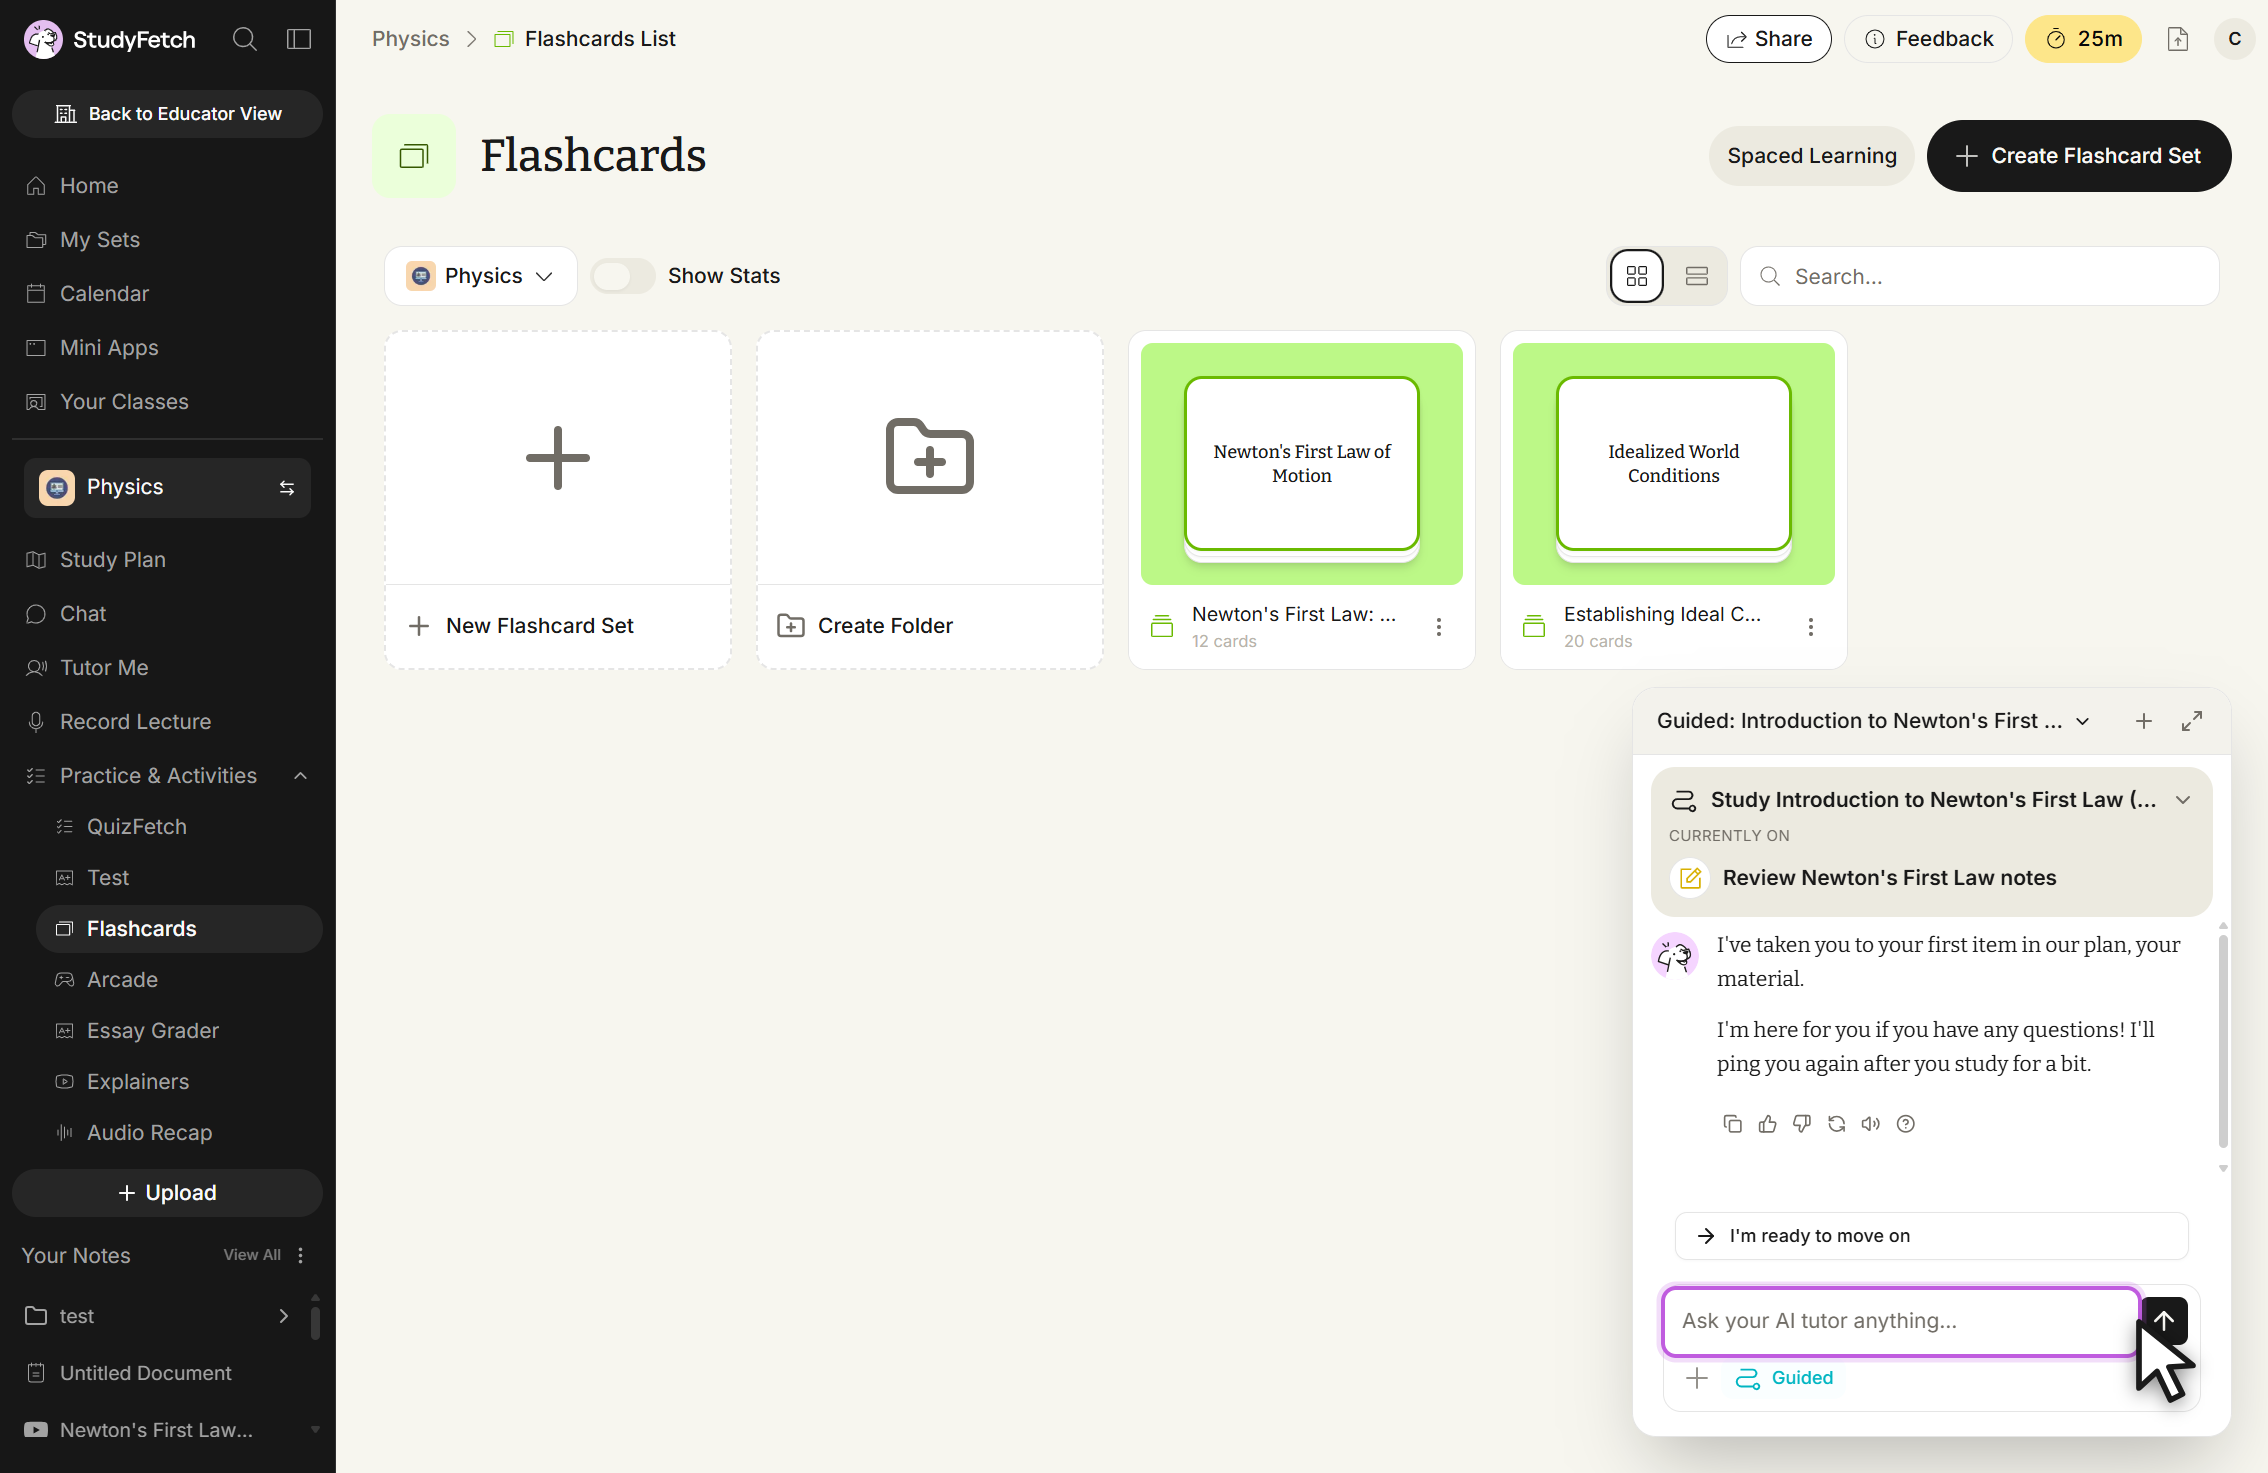Open Idealized World Conditions thumbnail

point(1674,464)
